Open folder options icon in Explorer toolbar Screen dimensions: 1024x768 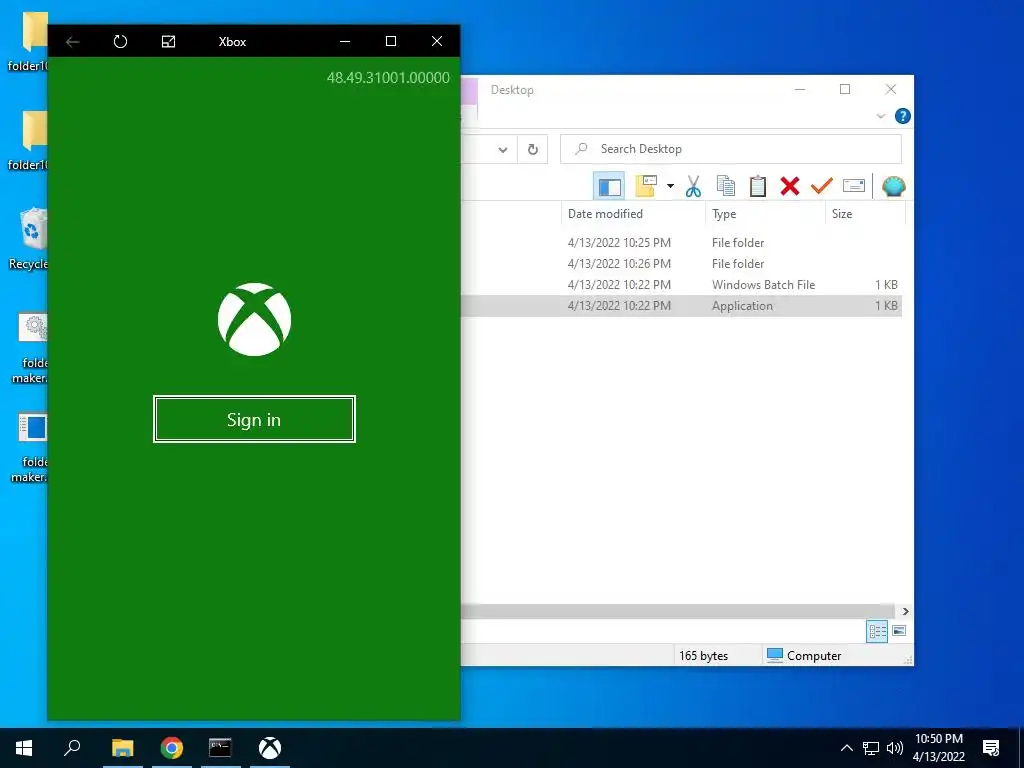(x=646, y=186)
